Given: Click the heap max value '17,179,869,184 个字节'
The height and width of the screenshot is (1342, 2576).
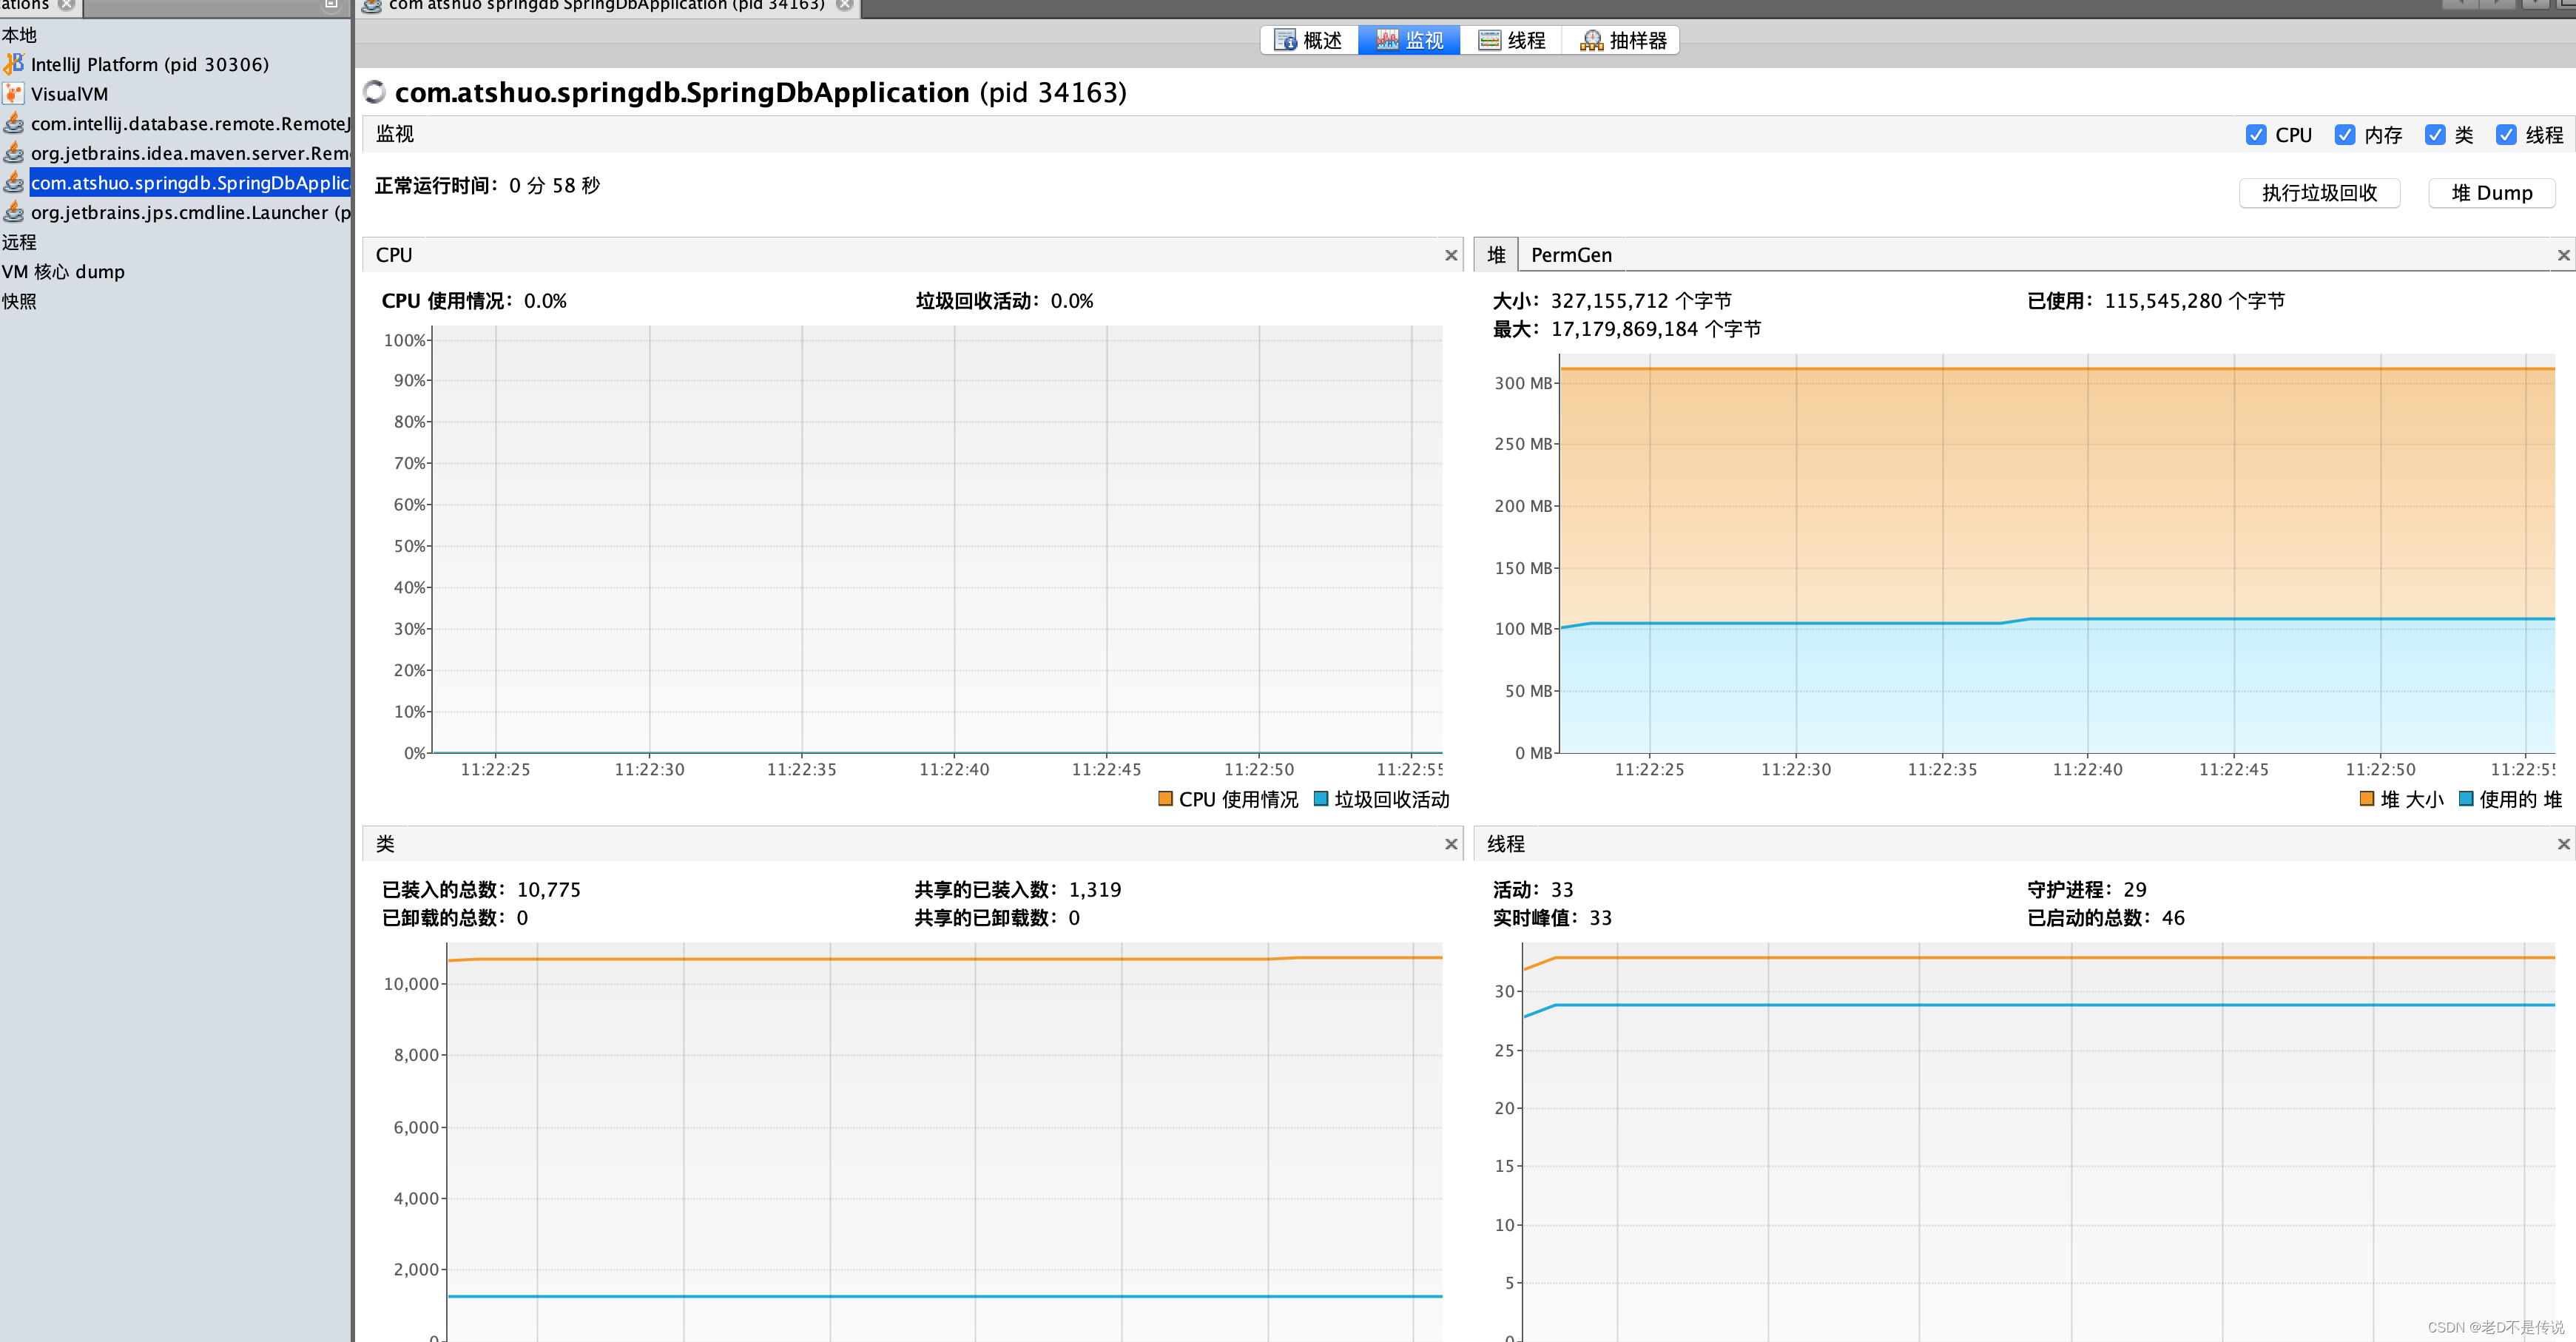Looking at the screenshot, I should pos(1656,329).
